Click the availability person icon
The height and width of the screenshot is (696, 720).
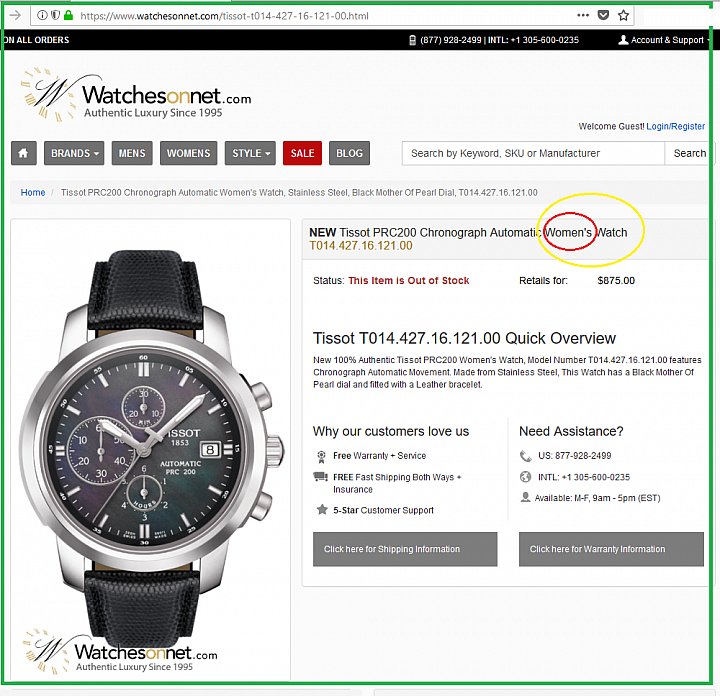coord(525,497)
